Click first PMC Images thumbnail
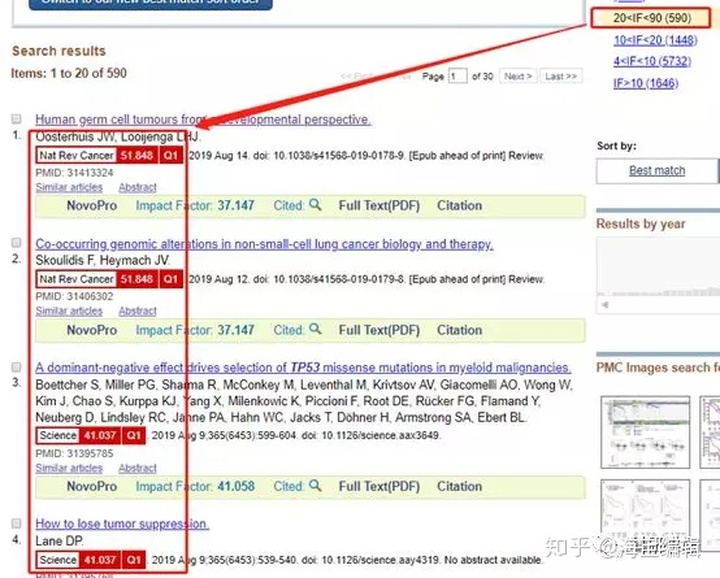The width and height of the screenshot is (720, 578). (645, 432)
